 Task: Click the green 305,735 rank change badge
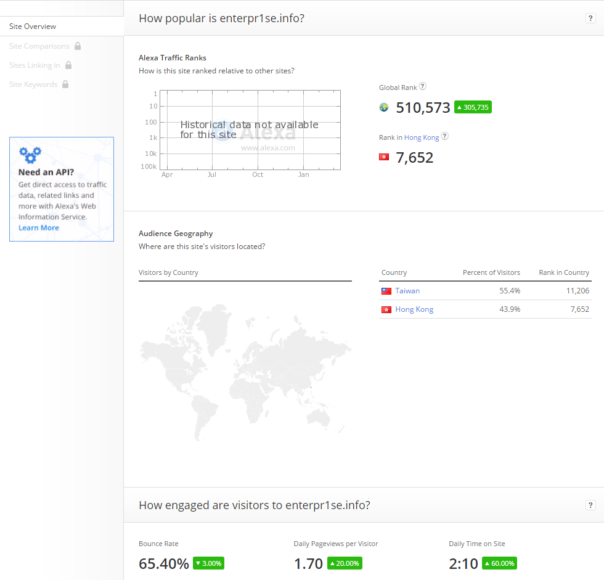(x=473, y=107)
